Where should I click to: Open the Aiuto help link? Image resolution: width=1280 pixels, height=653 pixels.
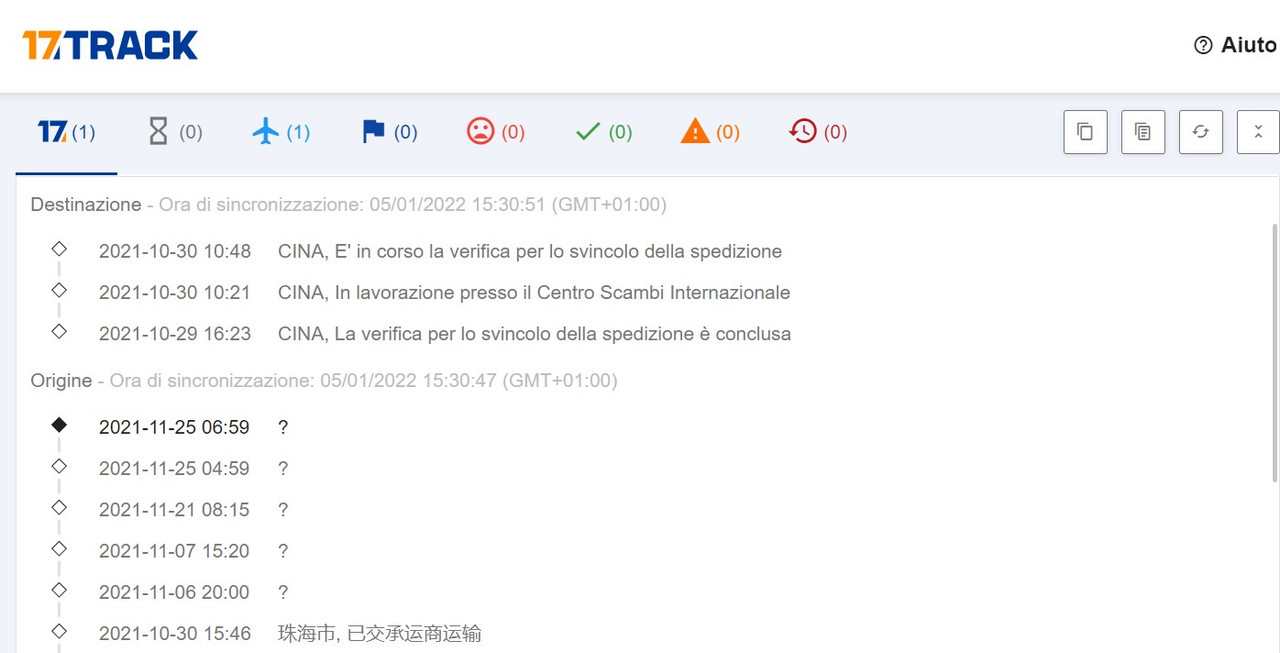click(1235, 45)
